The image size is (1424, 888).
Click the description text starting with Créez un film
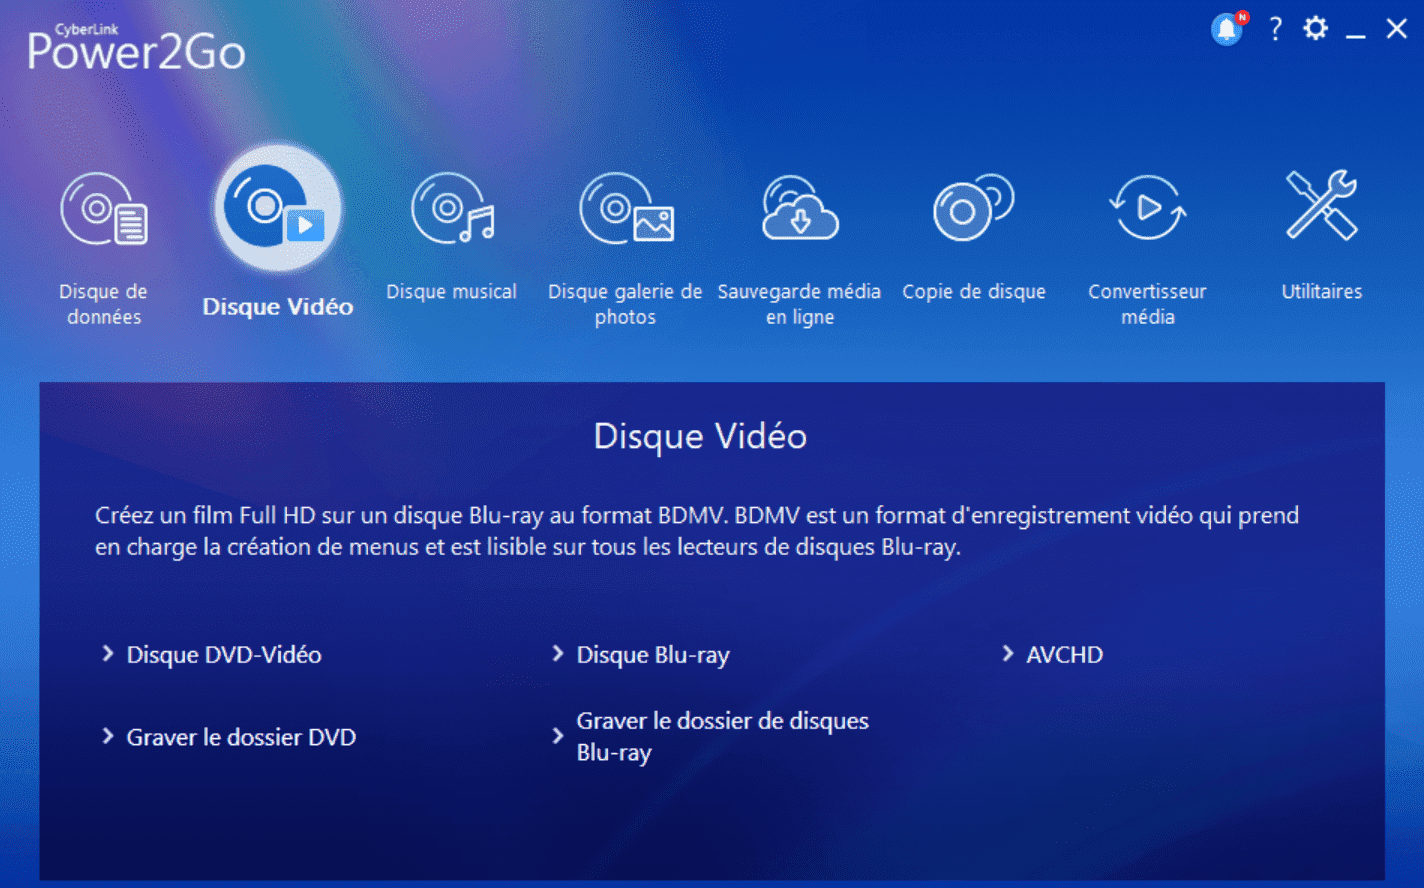pyautogui.click(x=697, y=531)
